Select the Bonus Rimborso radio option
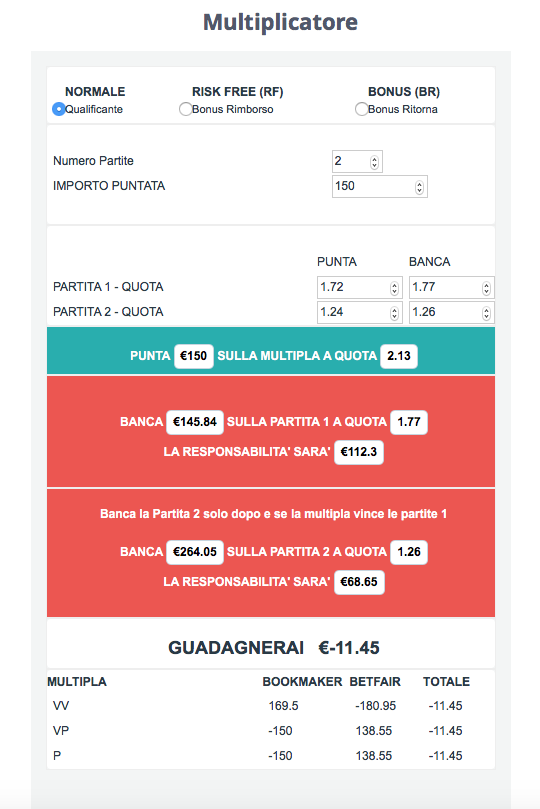This screenshot has height=809, width=540. coord(185,109)
